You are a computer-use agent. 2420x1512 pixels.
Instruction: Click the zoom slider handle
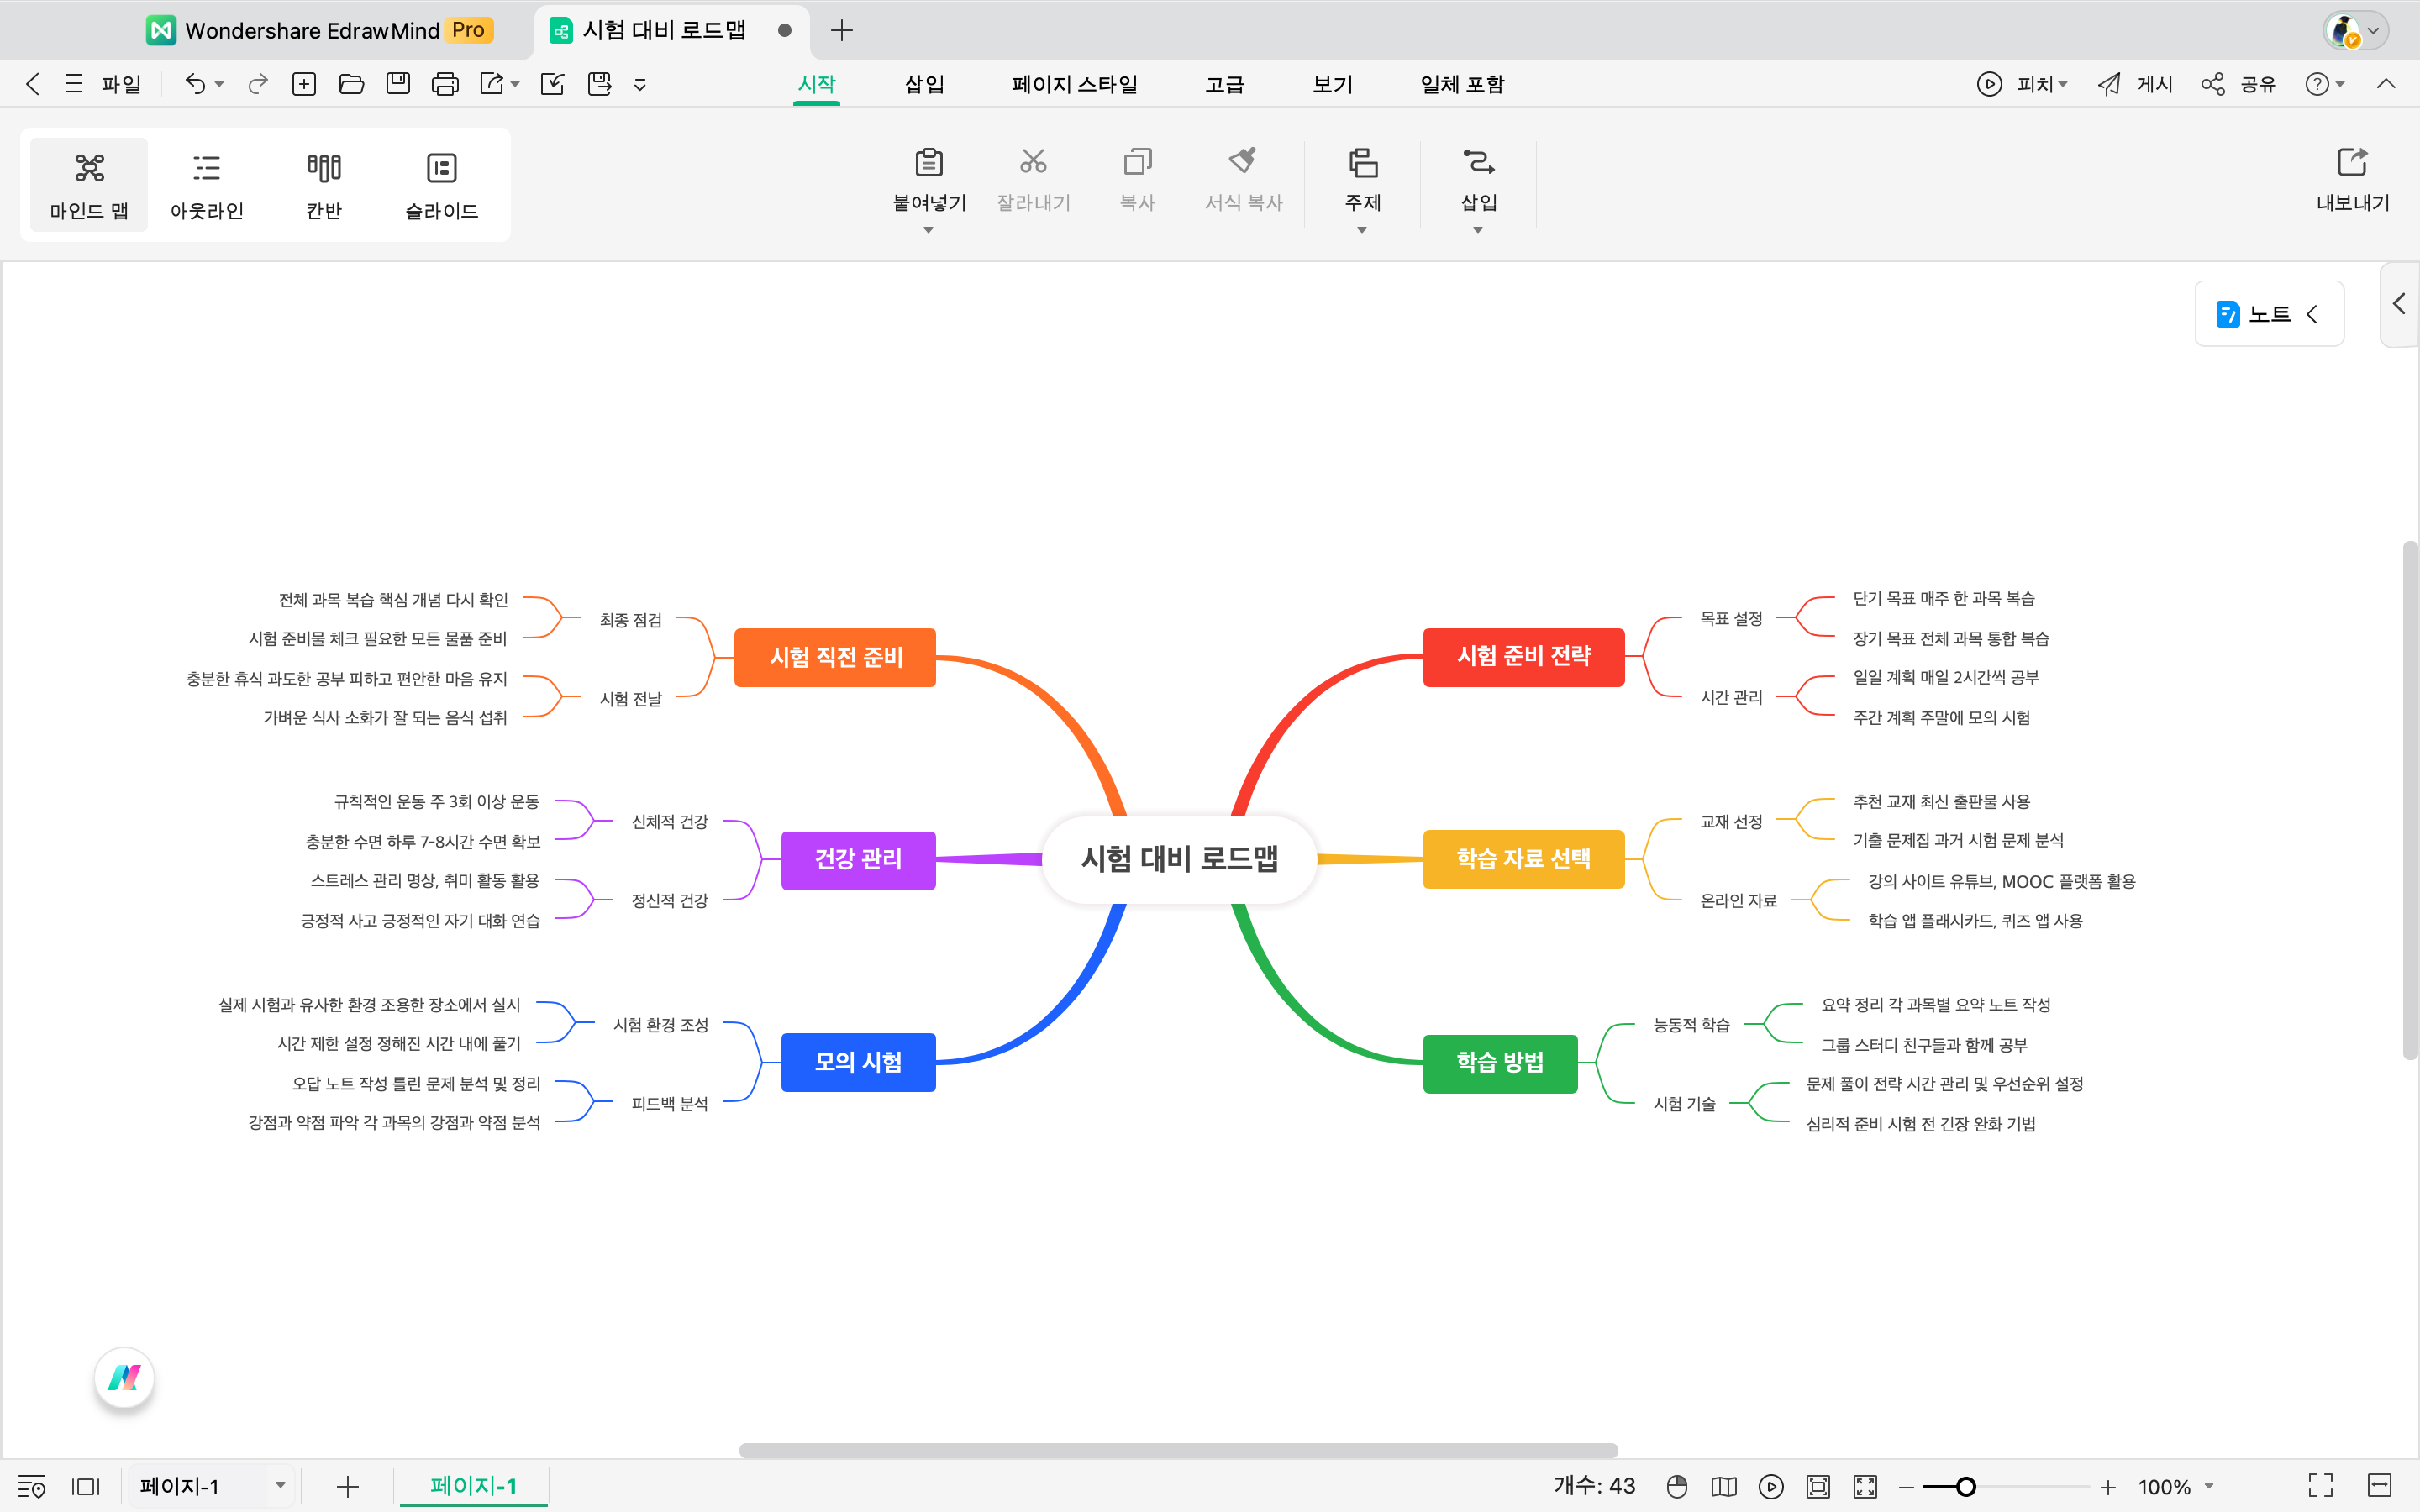coord(1965,1487)
